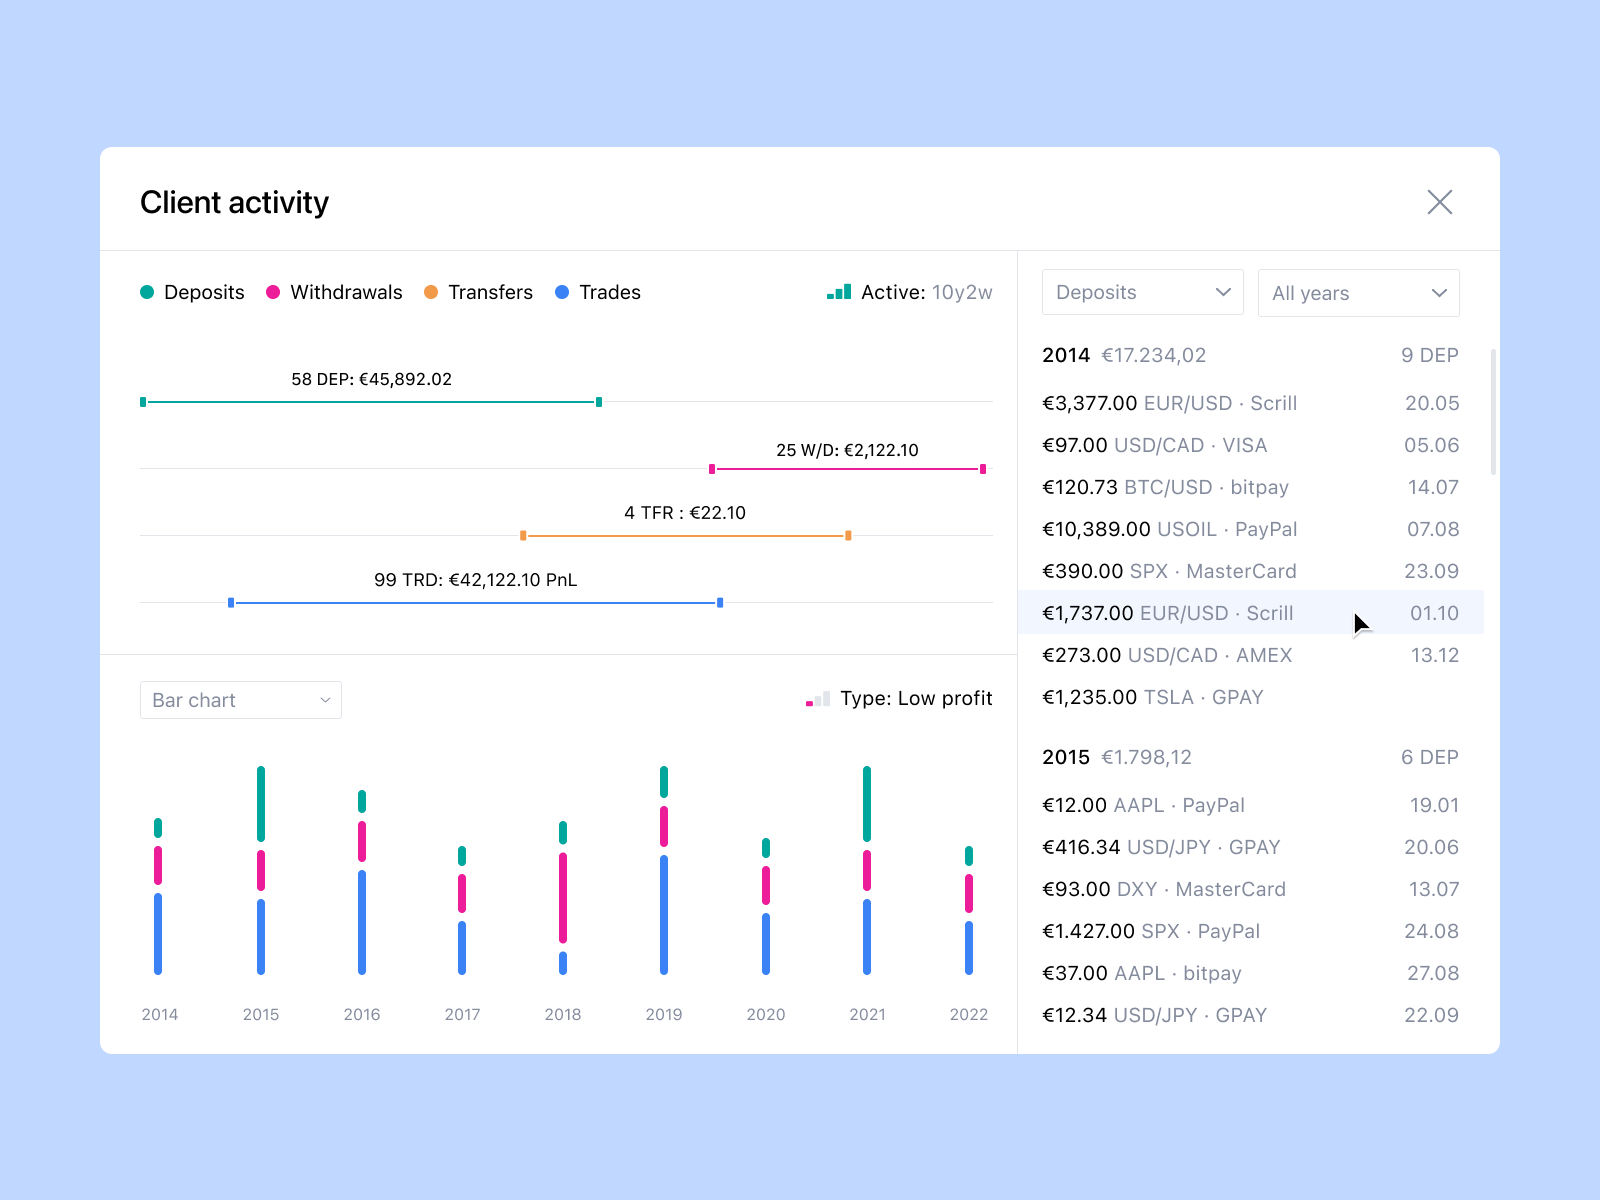Close the Client activity dialog

point(1440,202)
